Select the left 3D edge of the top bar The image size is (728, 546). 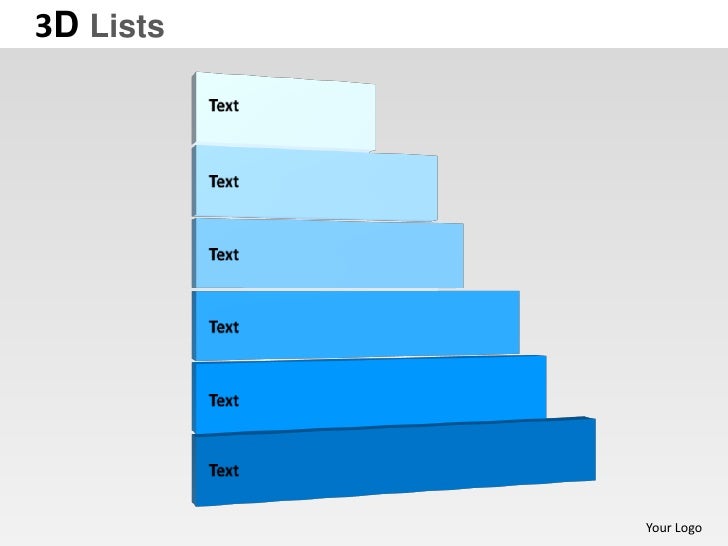pyautogui.click(x=194, y=109)
